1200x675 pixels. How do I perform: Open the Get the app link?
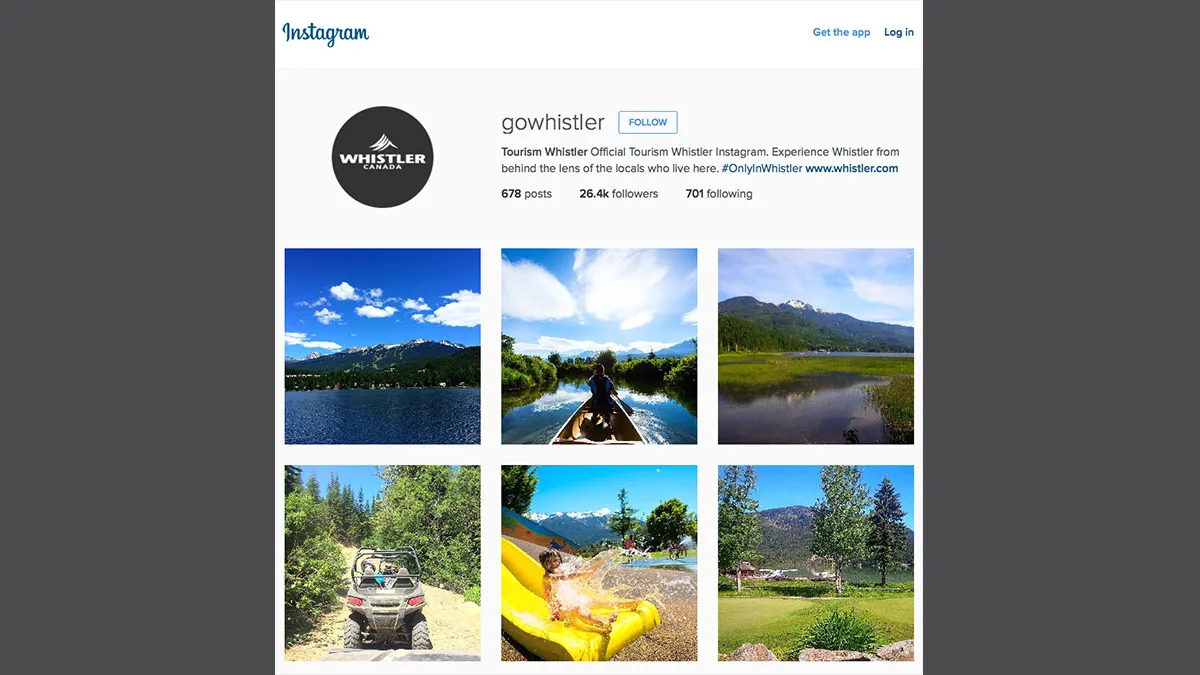coord(841,32)
